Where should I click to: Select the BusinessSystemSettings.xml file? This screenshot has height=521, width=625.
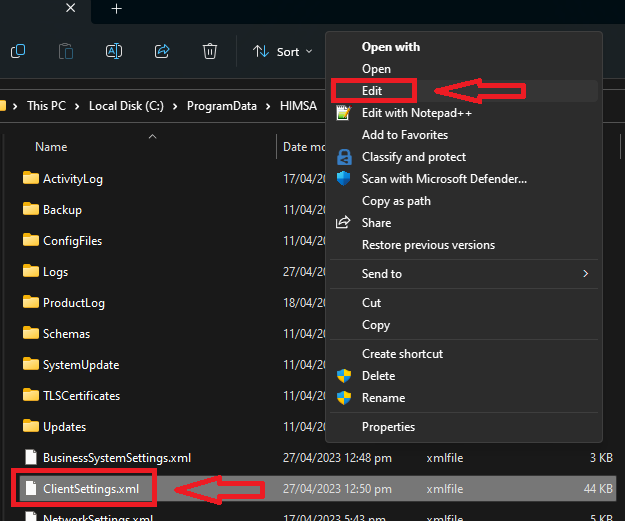click(x=116, y=458)
